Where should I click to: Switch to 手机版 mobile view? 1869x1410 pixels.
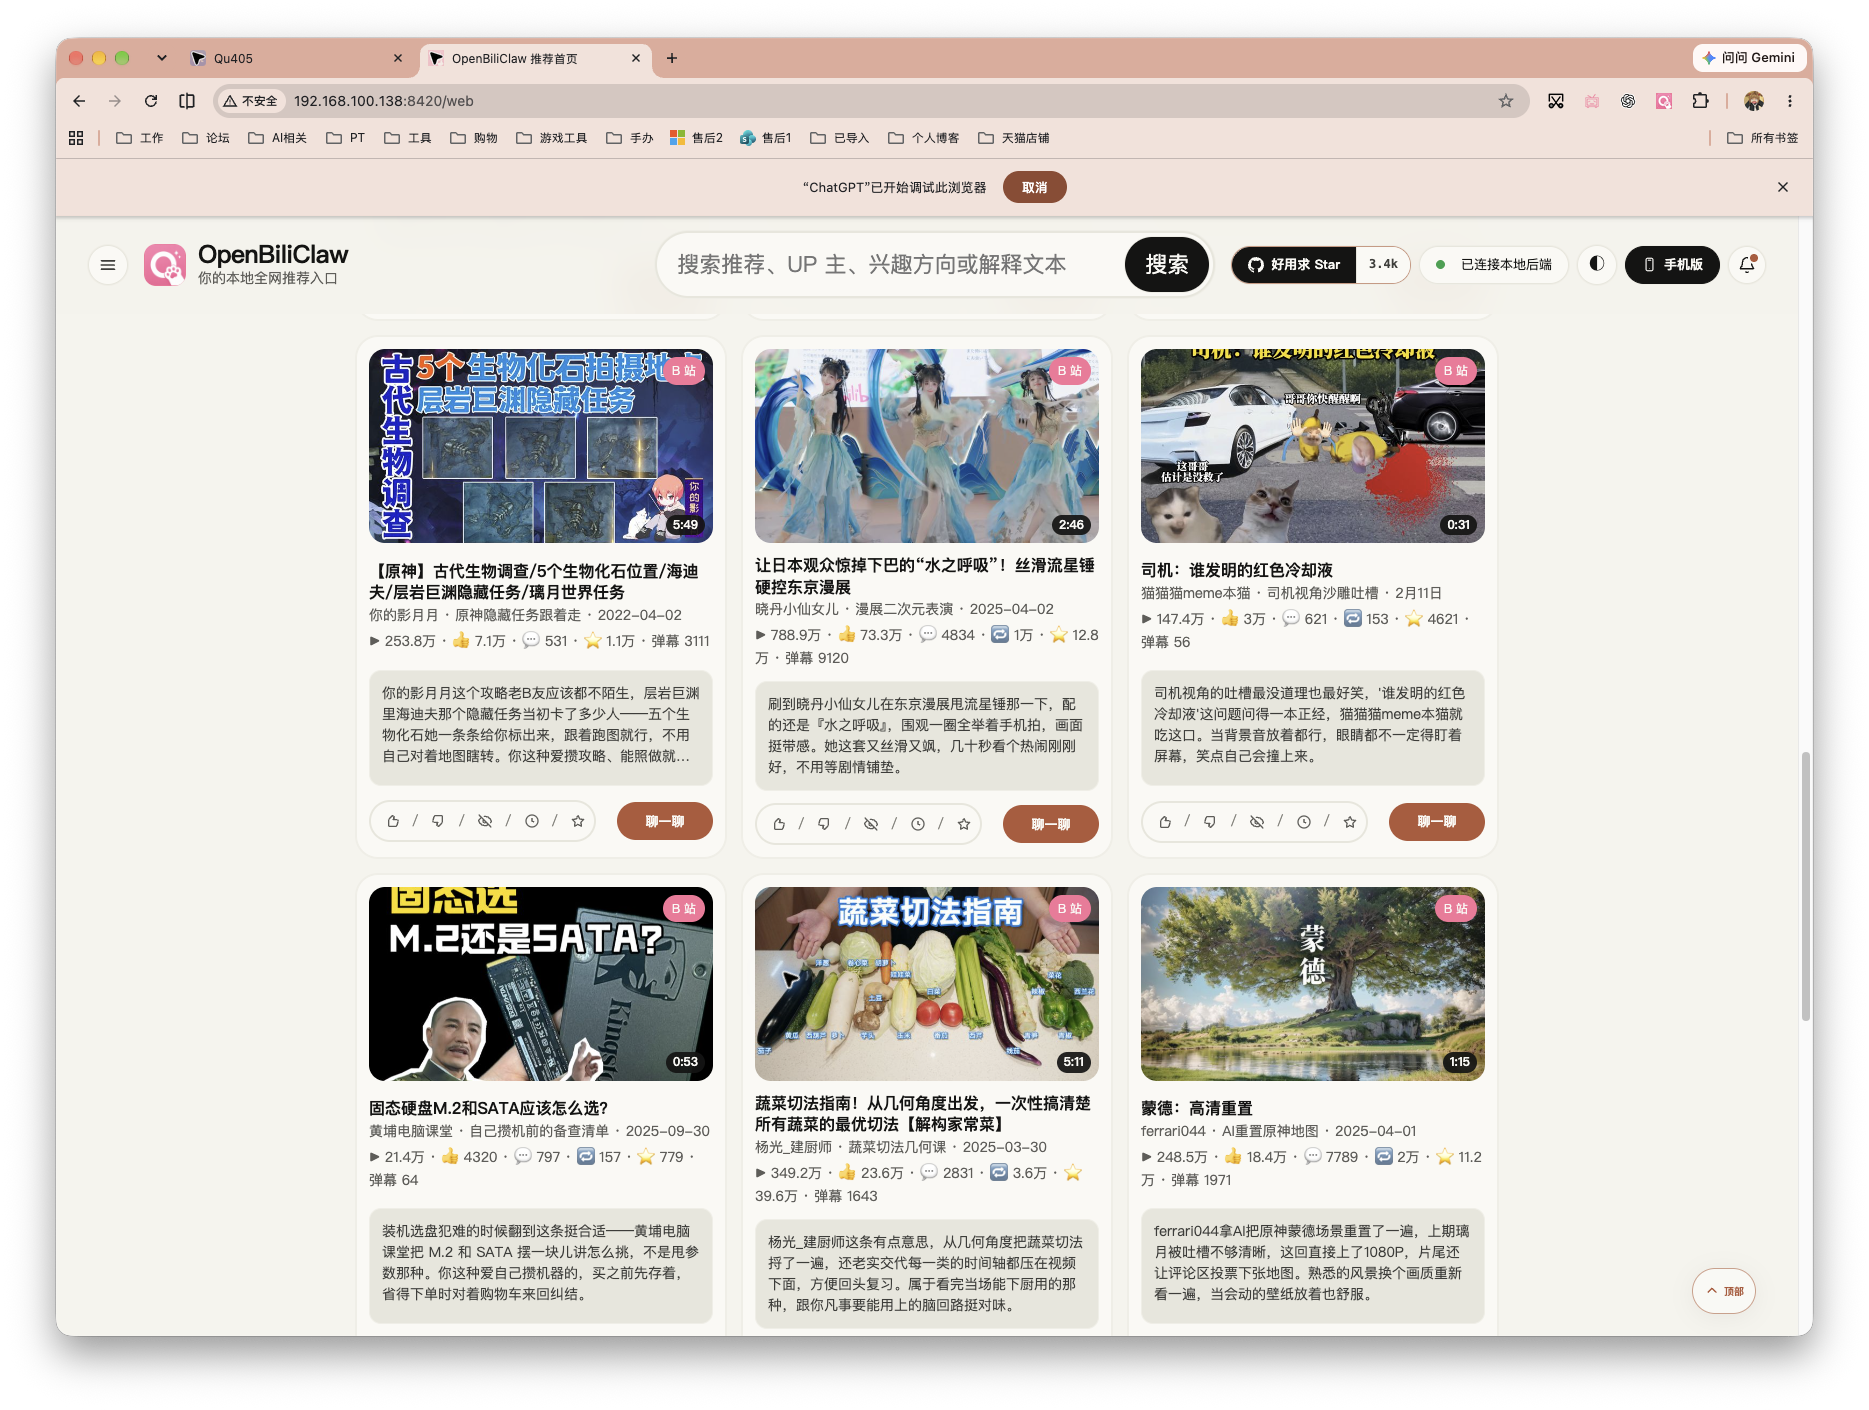click(x=1672, y=265)
